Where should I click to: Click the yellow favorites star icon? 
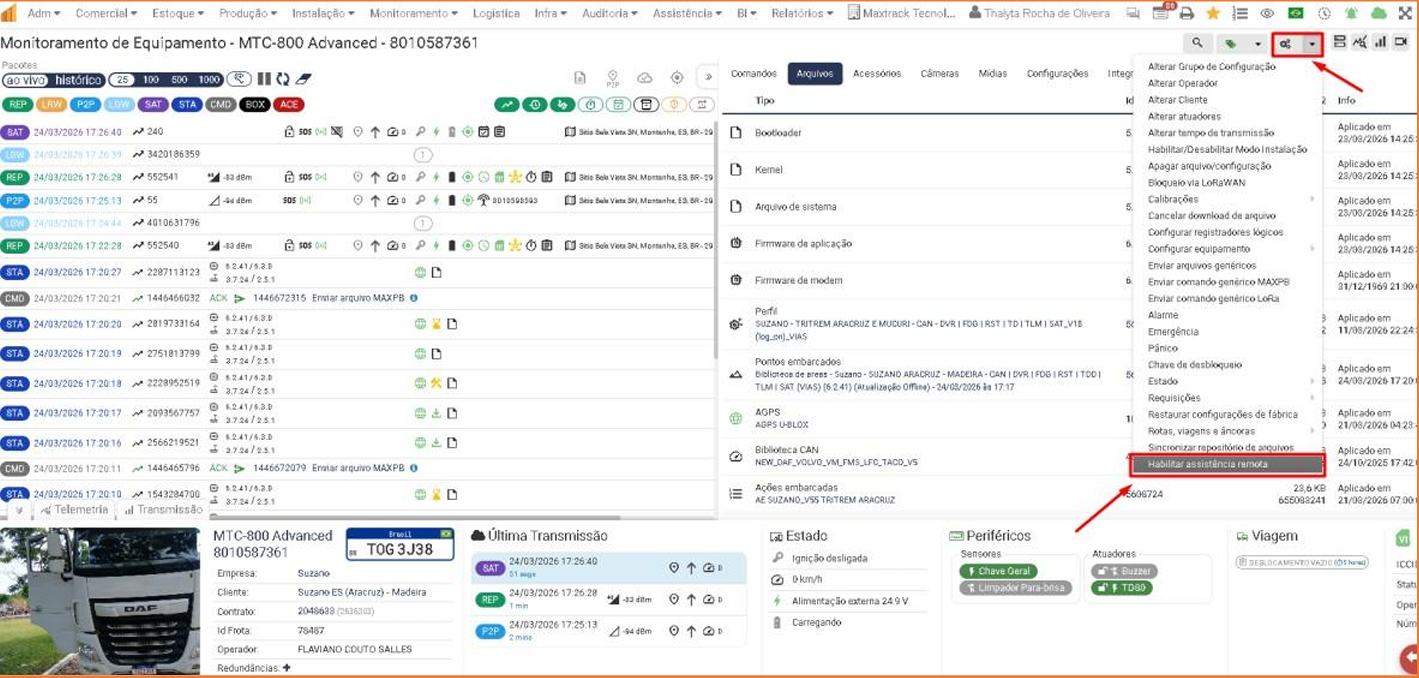point(1213,13)
